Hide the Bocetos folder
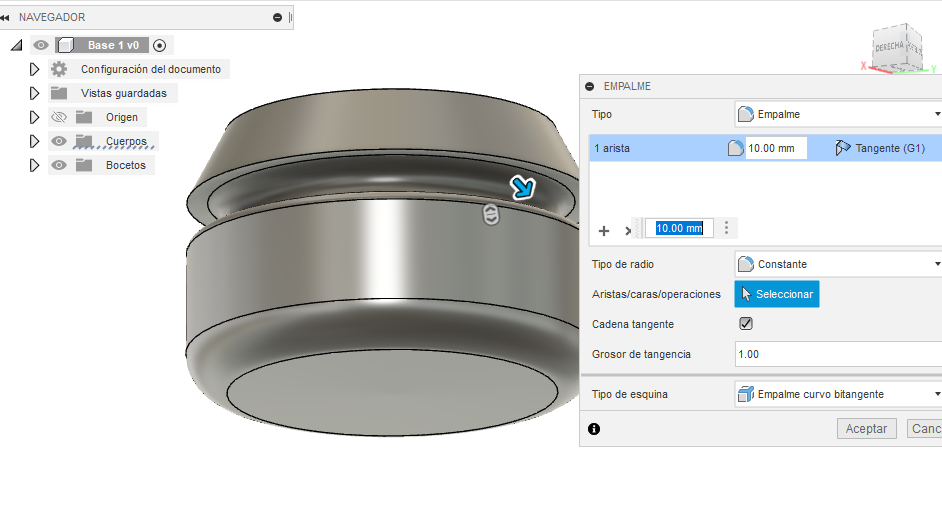The image size is (942, 514). point(59,165)
